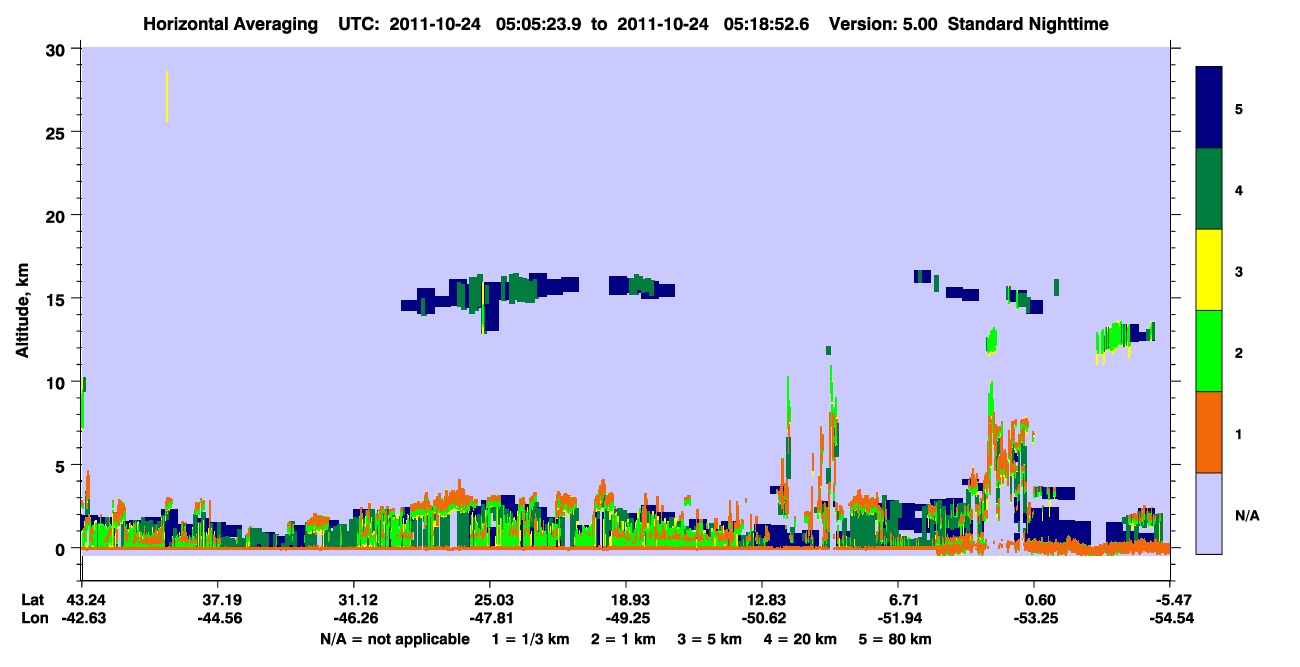Click the lavender N/A colorbar segment
Screen dimensions: 1300x667
click(1209, 513)
